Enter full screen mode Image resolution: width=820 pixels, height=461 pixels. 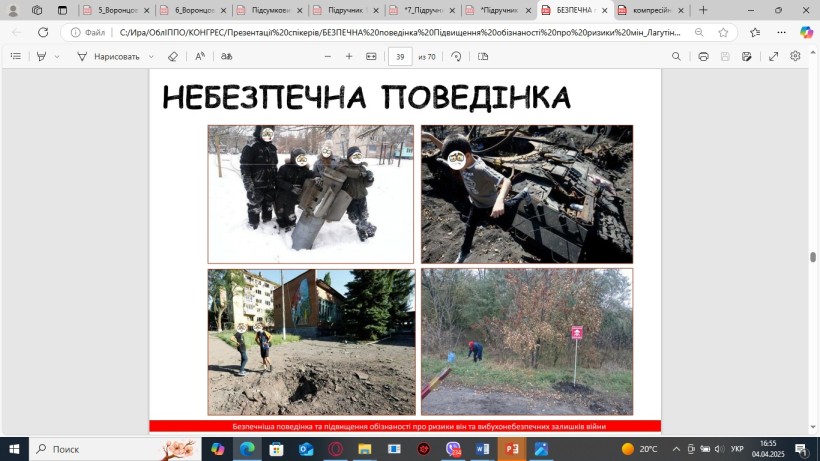point(773,56)
